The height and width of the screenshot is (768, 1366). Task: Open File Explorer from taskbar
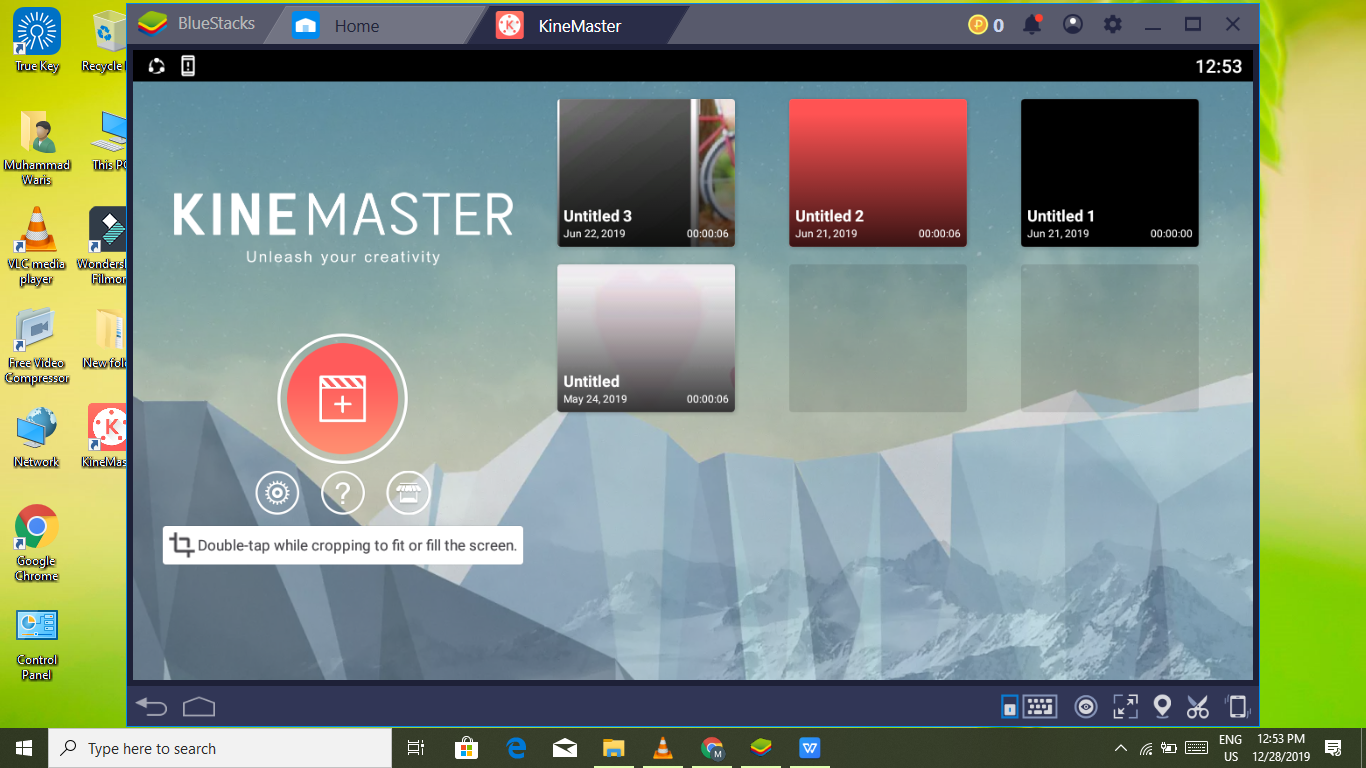[614, 748]
